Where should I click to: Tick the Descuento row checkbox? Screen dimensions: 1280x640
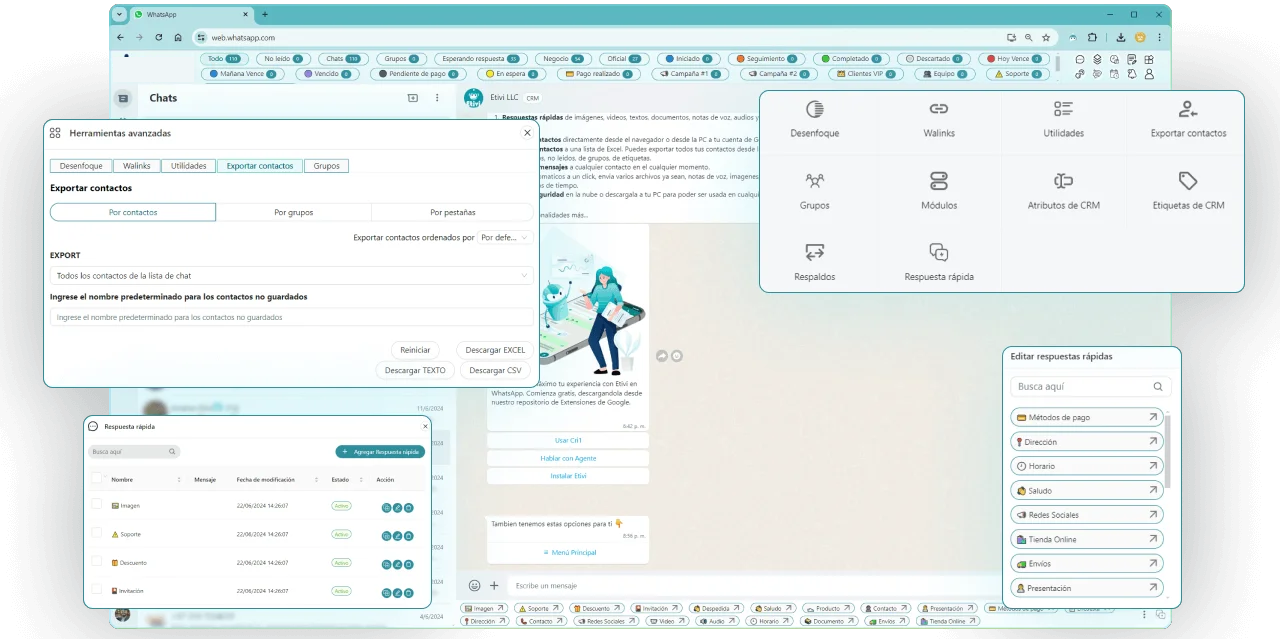pos(97,562)
